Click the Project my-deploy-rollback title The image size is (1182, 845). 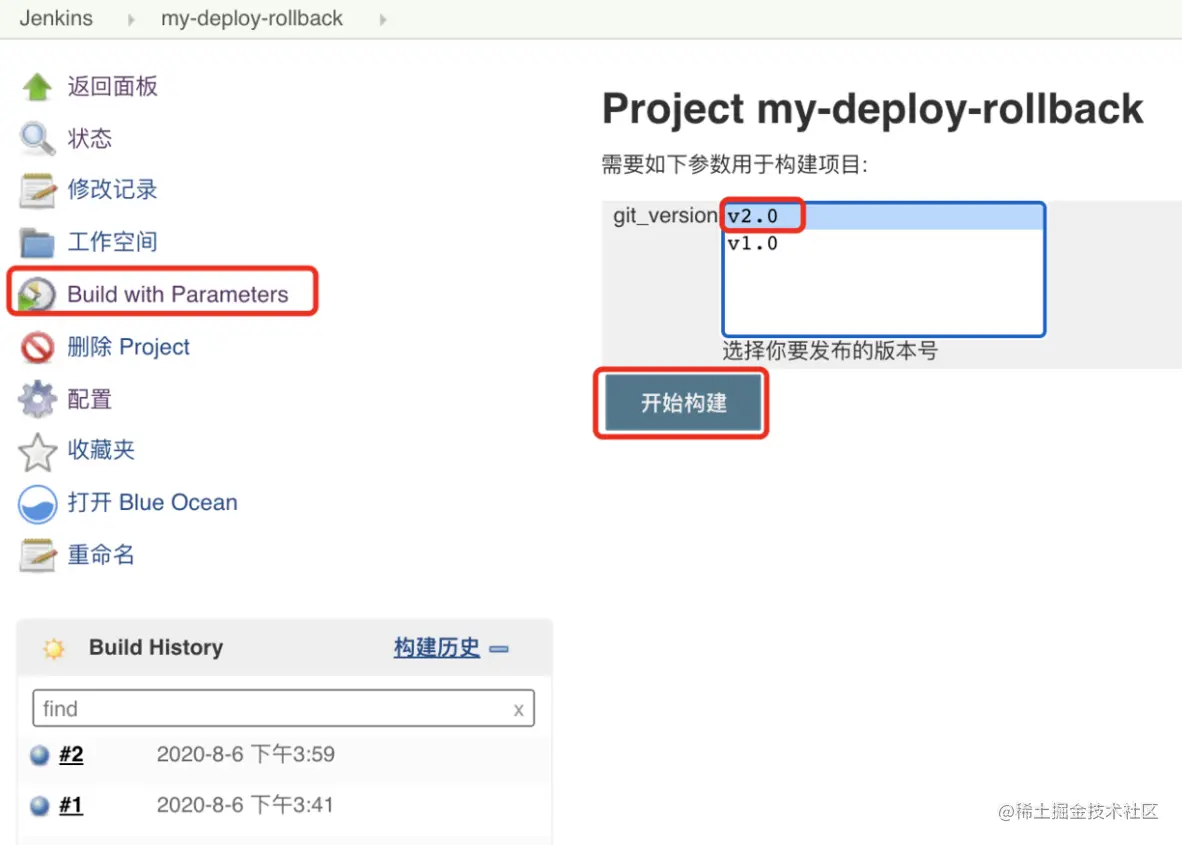coord(872,109)
